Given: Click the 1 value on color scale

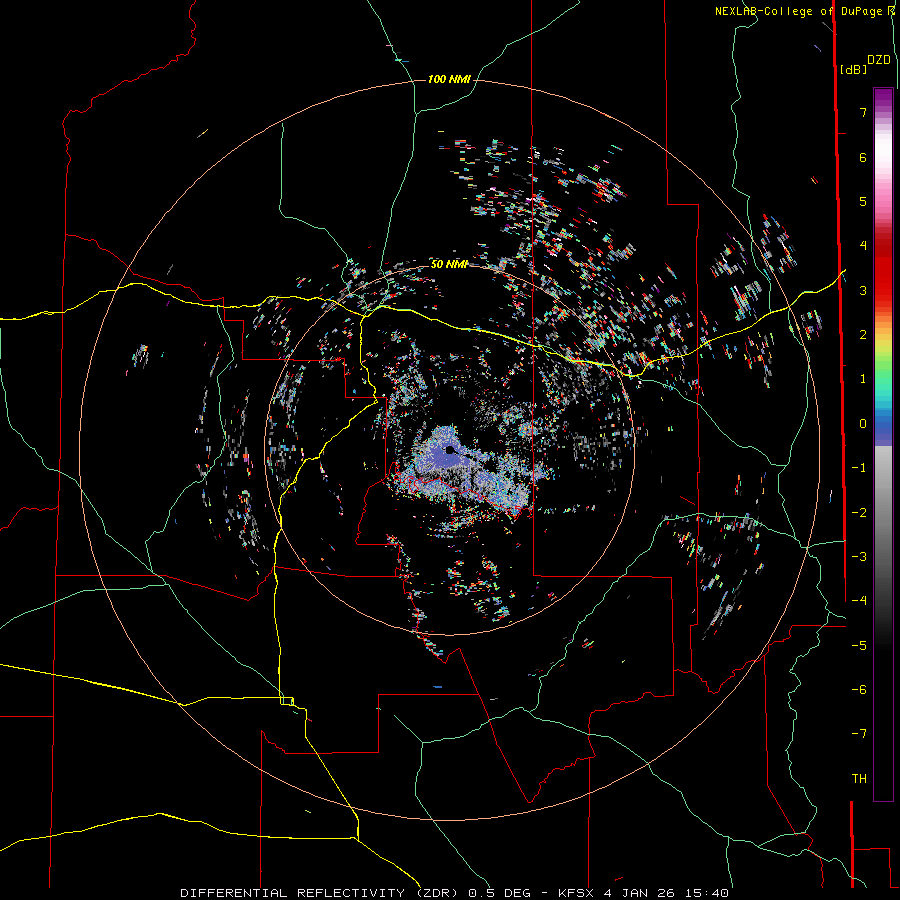Looking at the screenshot, I should (x=863, y=379).
